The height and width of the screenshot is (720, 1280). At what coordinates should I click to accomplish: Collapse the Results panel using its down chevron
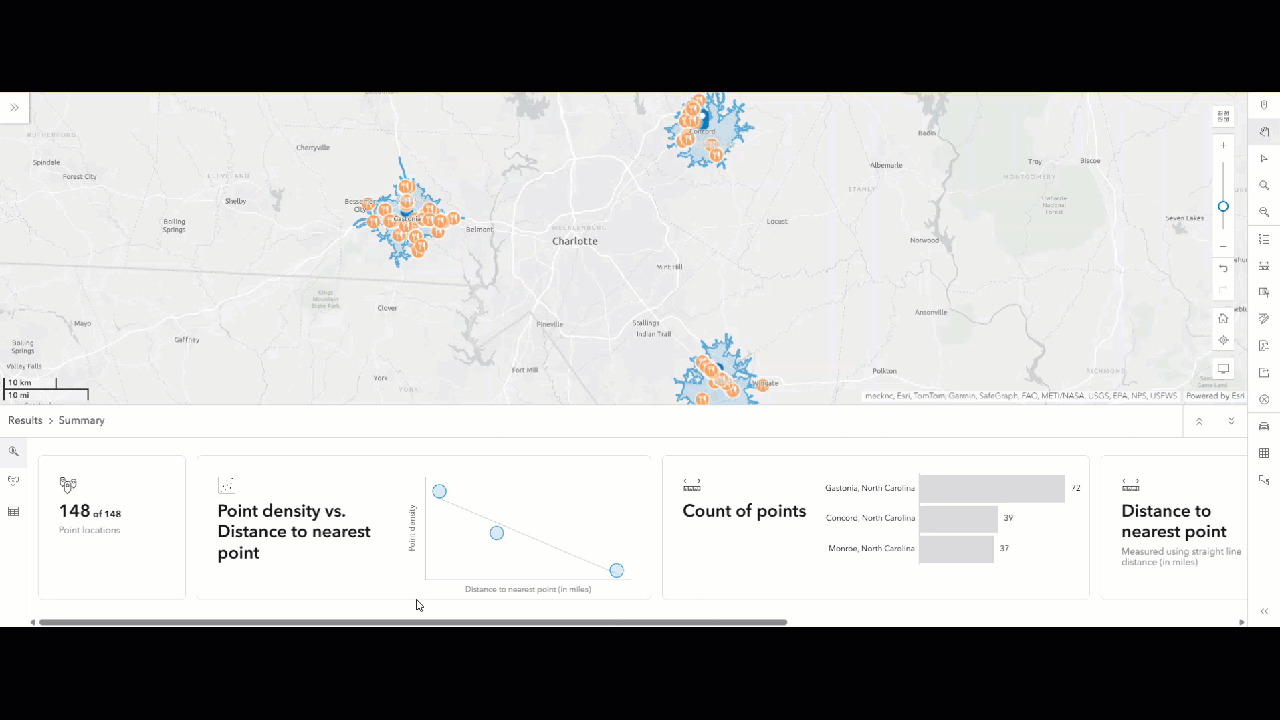click(1231, 421)
